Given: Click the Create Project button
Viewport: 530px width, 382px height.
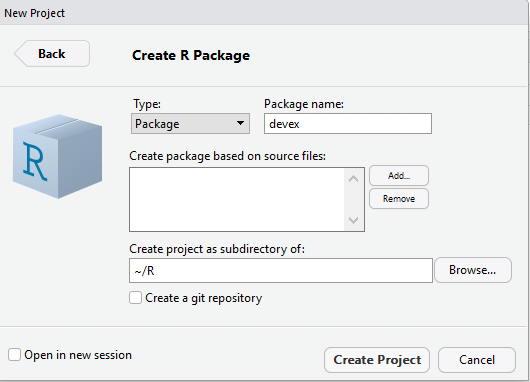Looking at the screenshot, I should [x=377, y=360].
